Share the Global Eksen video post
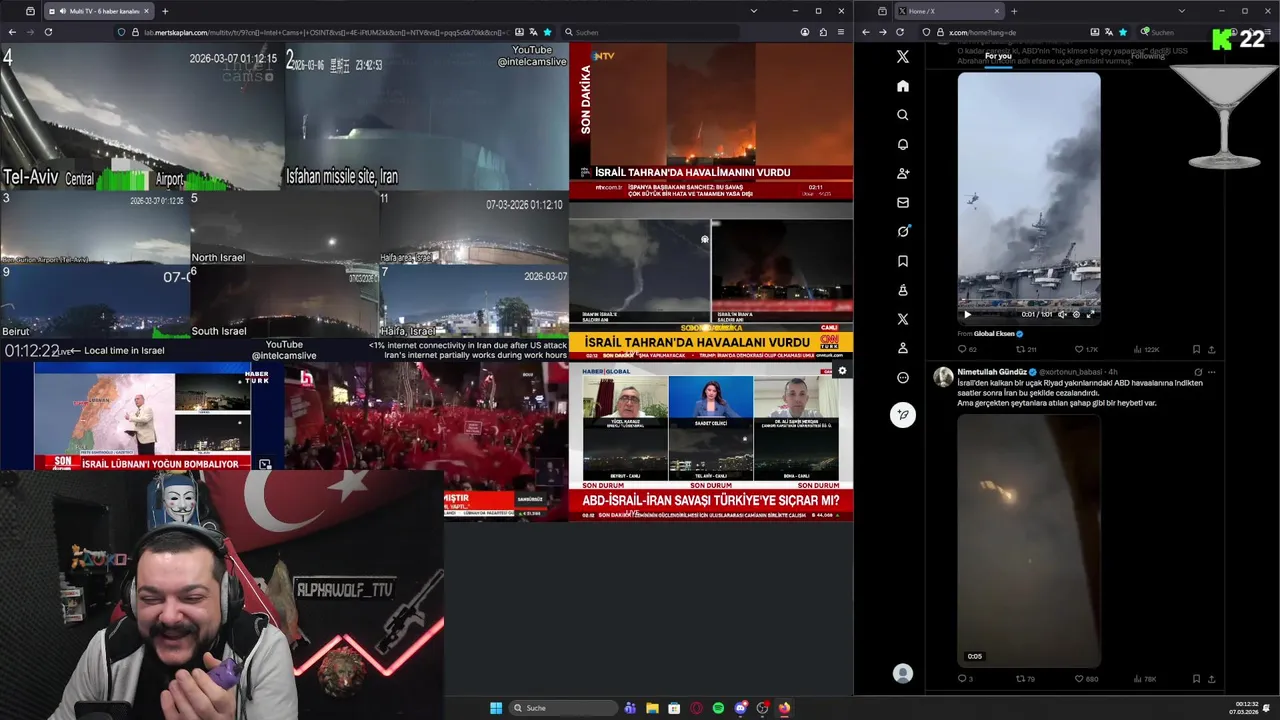Screen dimensions: 1280x720 (x=1212, y=349)
